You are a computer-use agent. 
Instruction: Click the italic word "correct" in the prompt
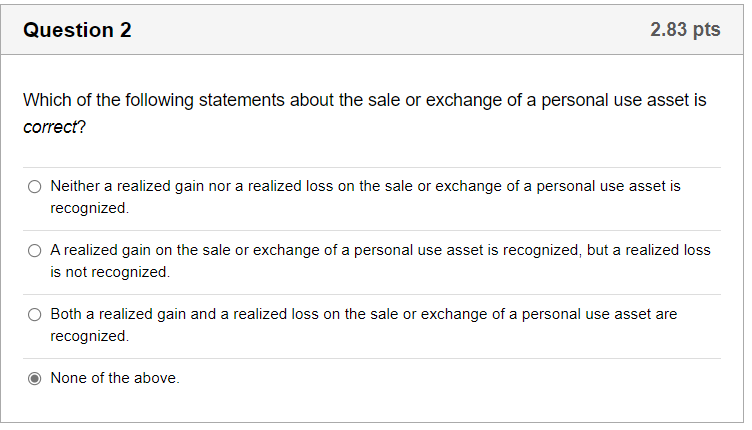tap(48, 128)
